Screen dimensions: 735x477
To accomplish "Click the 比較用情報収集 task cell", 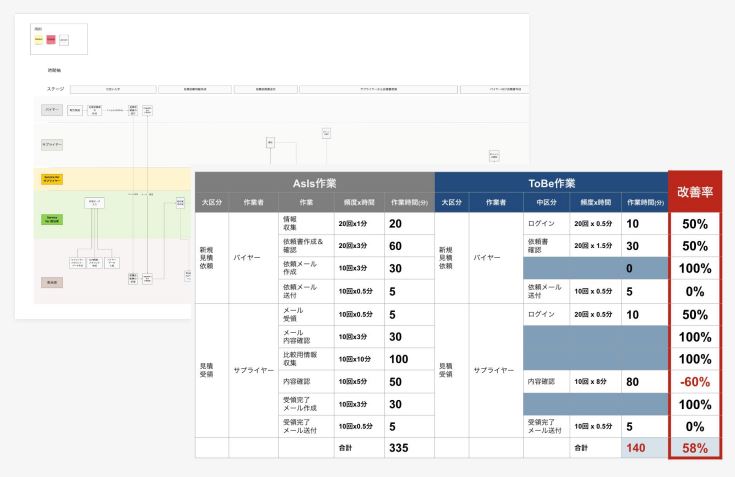I will (x=306, y=359).
